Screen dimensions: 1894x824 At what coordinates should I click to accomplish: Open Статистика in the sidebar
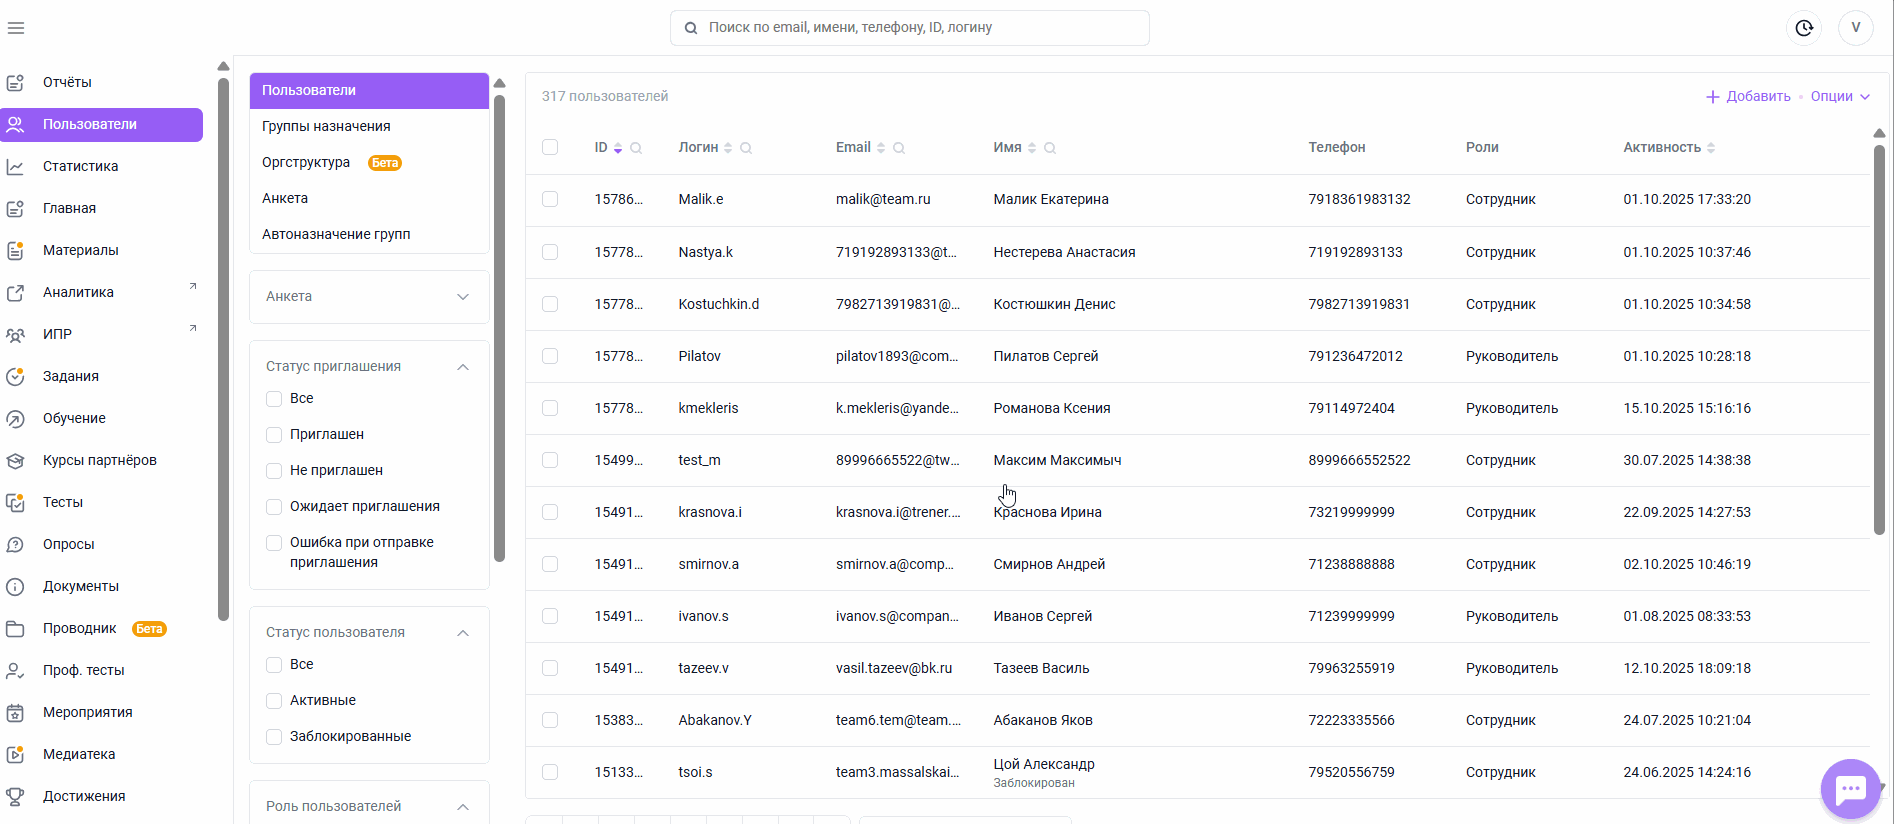(80, 166)
